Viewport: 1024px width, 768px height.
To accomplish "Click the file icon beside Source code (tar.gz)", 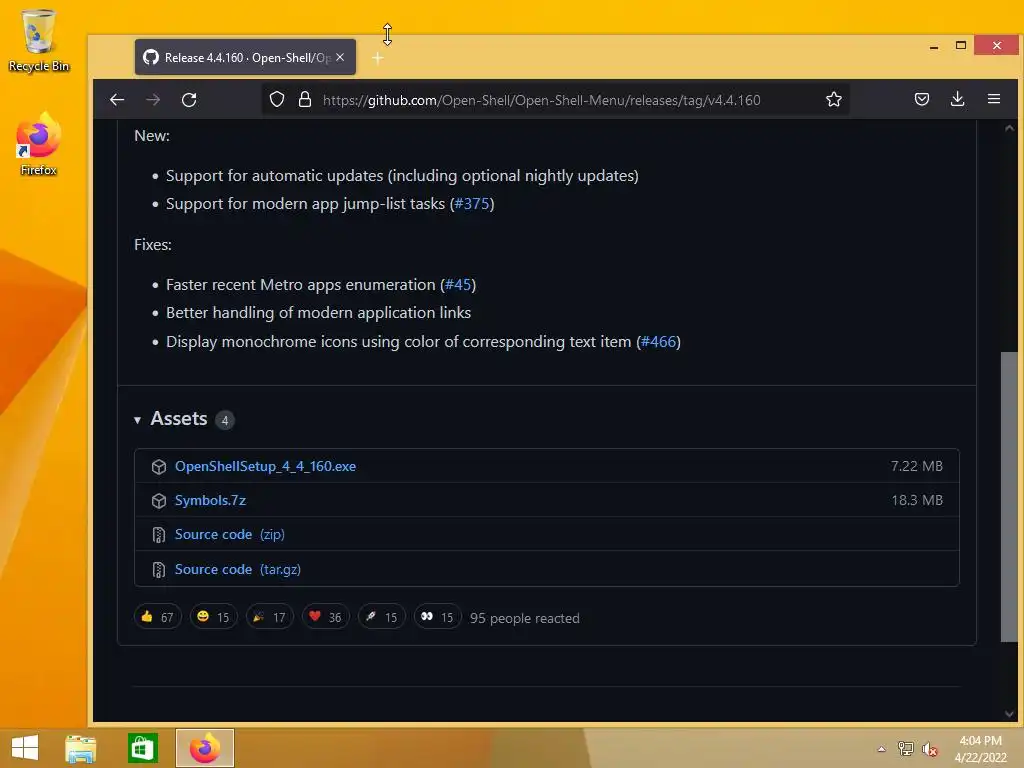I will (159, 569).
